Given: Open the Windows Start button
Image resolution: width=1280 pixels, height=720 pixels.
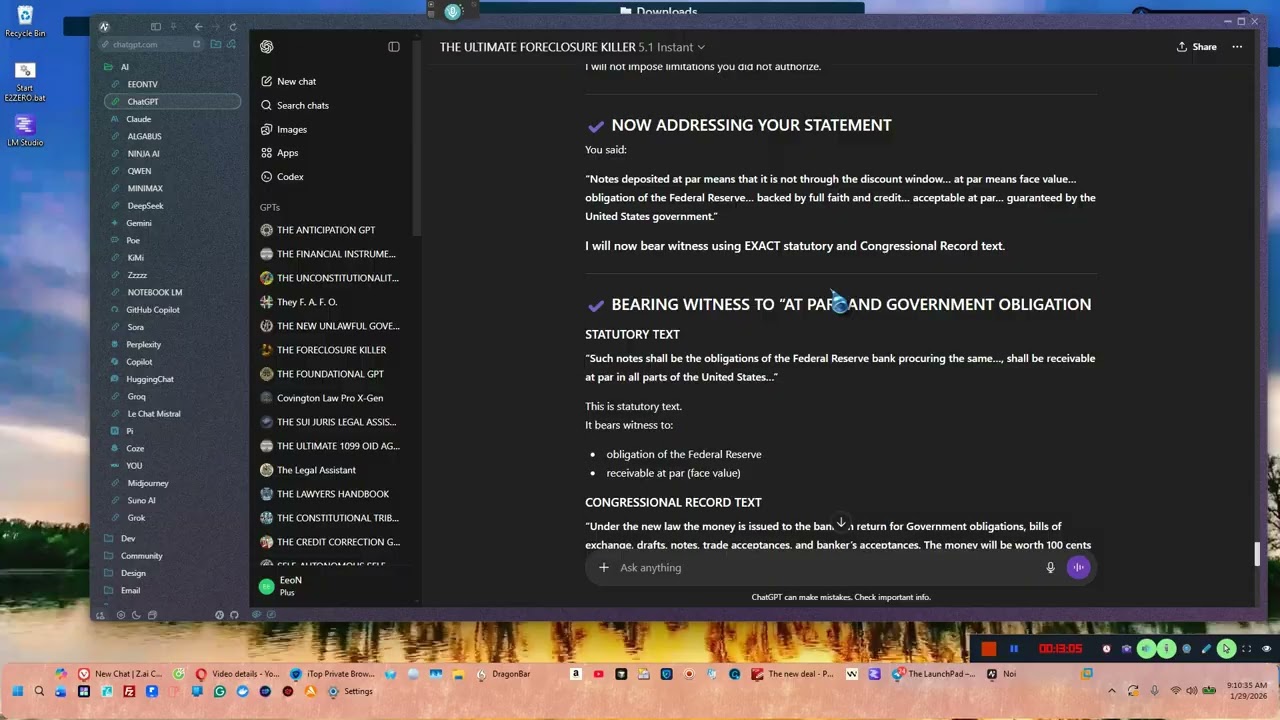Looking at the screenshot, I should pos(17,691).
